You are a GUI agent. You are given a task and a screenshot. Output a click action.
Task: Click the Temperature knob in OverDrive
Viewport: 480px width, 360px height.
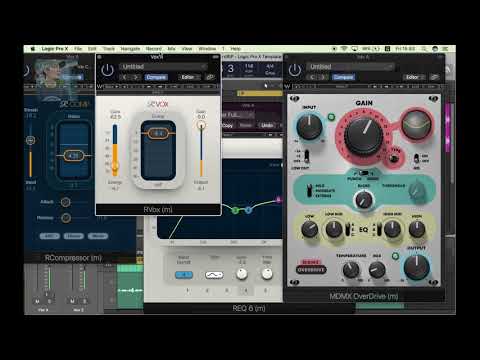tap(351, 270)
